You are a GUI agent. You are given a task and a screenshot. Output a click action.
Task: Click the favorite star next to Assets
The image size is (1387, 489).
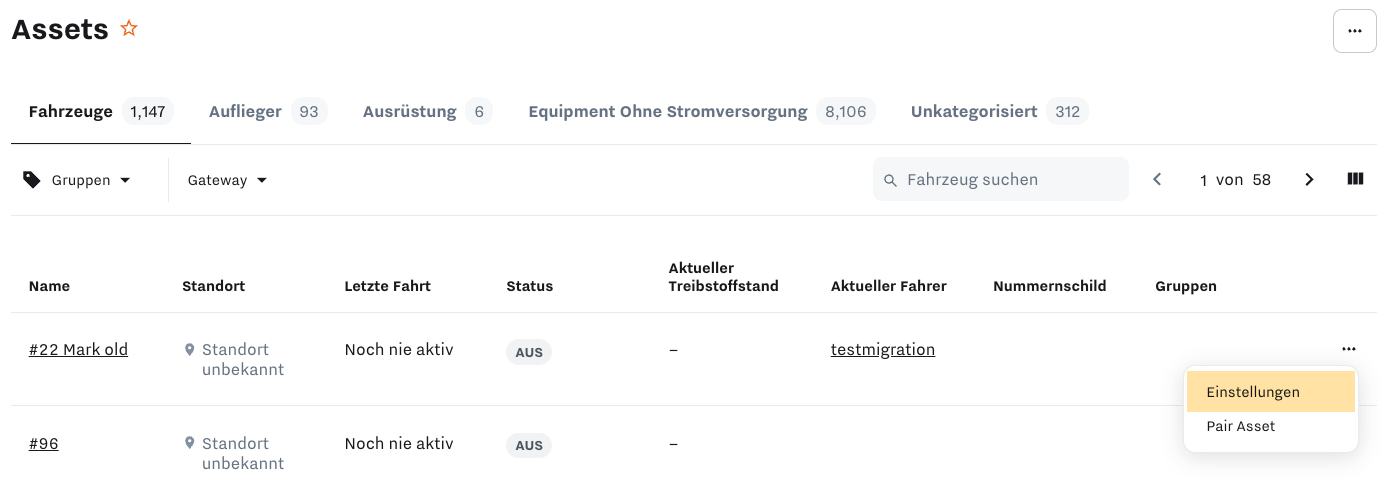129,29
